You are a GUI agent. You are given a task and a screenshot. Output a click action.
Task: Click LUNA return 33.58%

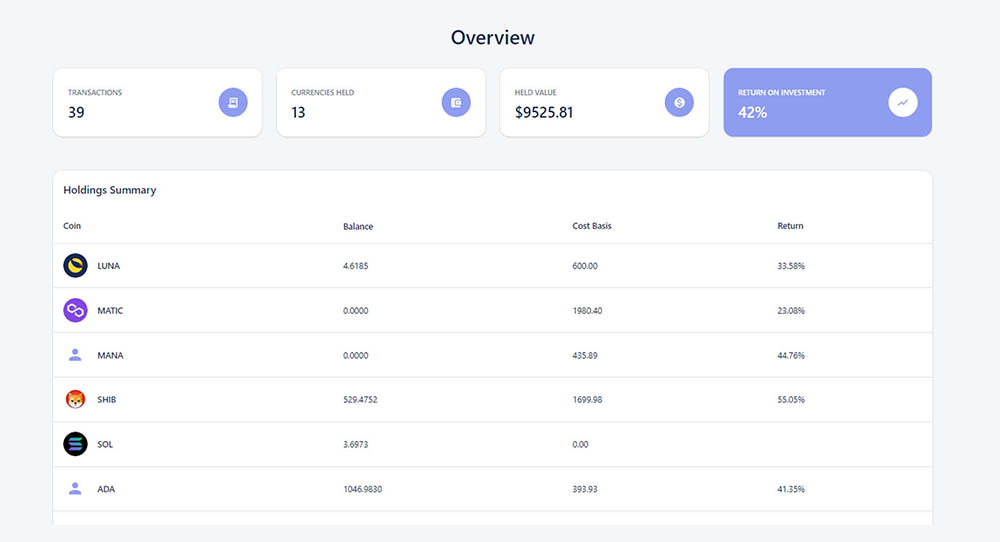(x=791, y=266)
